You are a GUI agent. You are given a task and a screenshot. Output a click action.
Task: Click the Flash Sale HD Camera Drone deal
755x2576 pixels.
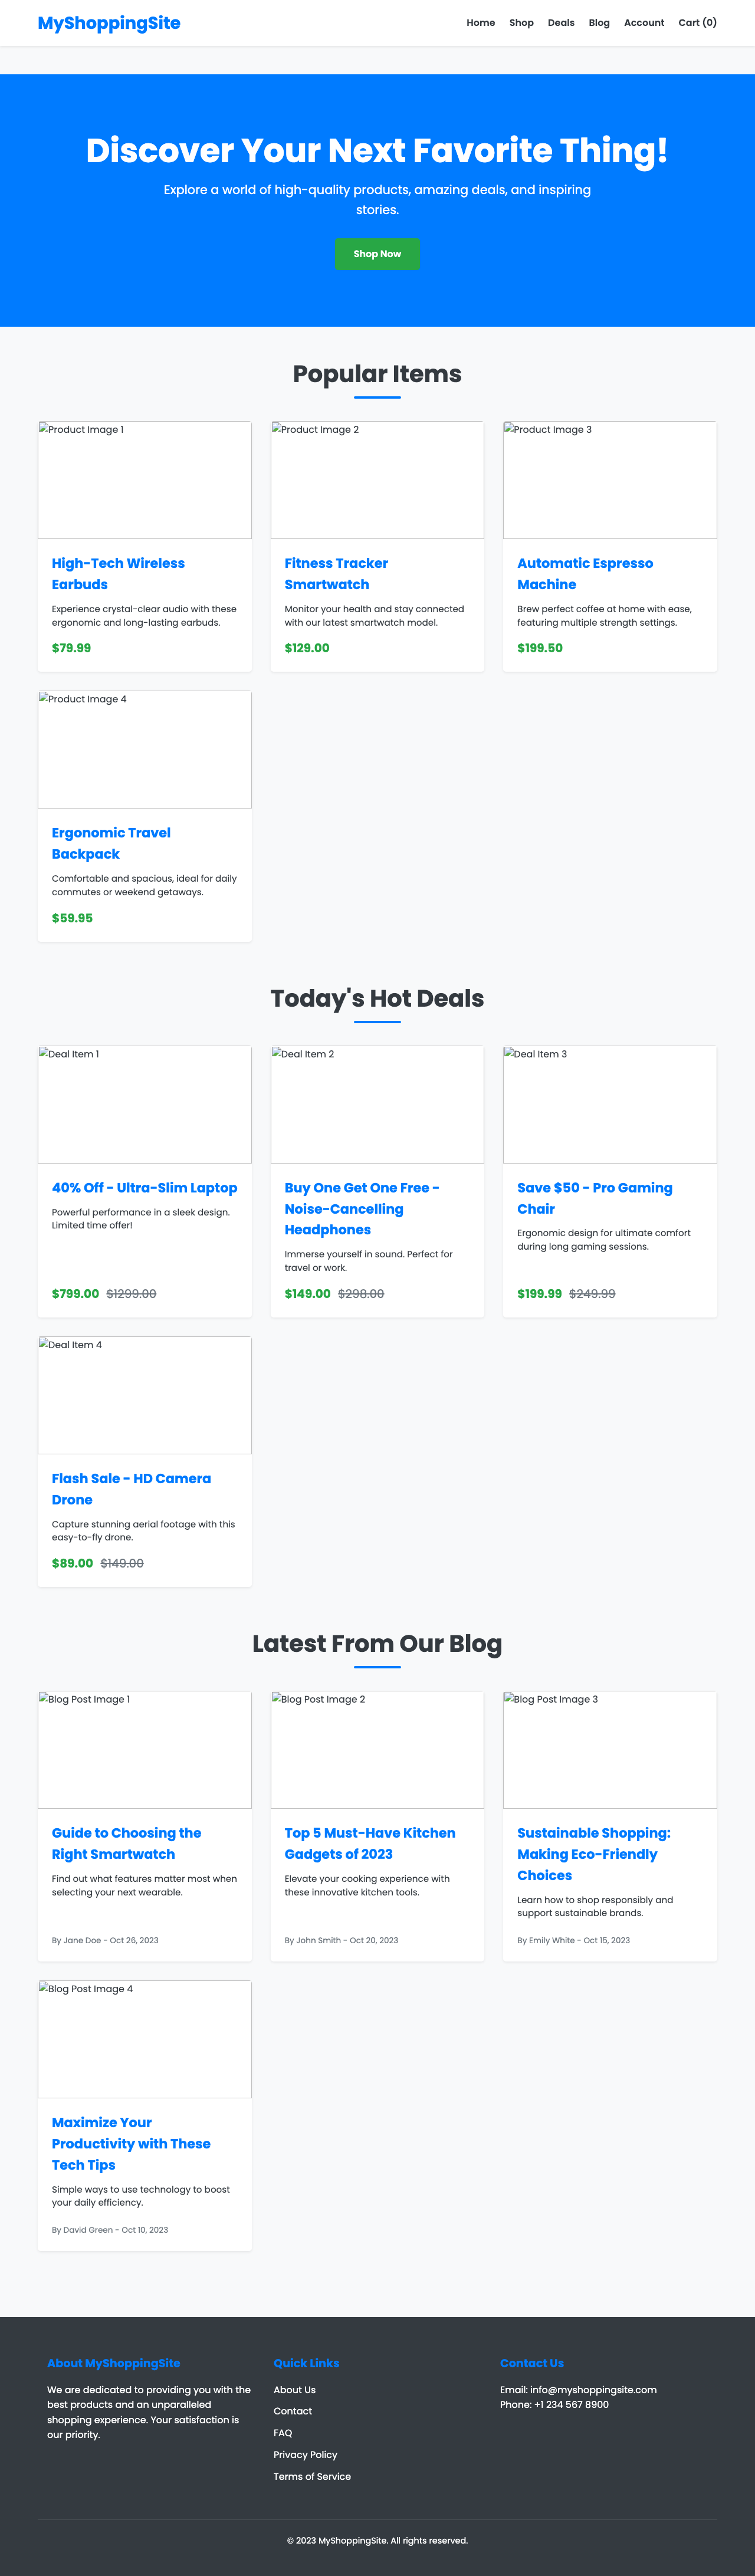(x=131, y=1489)
